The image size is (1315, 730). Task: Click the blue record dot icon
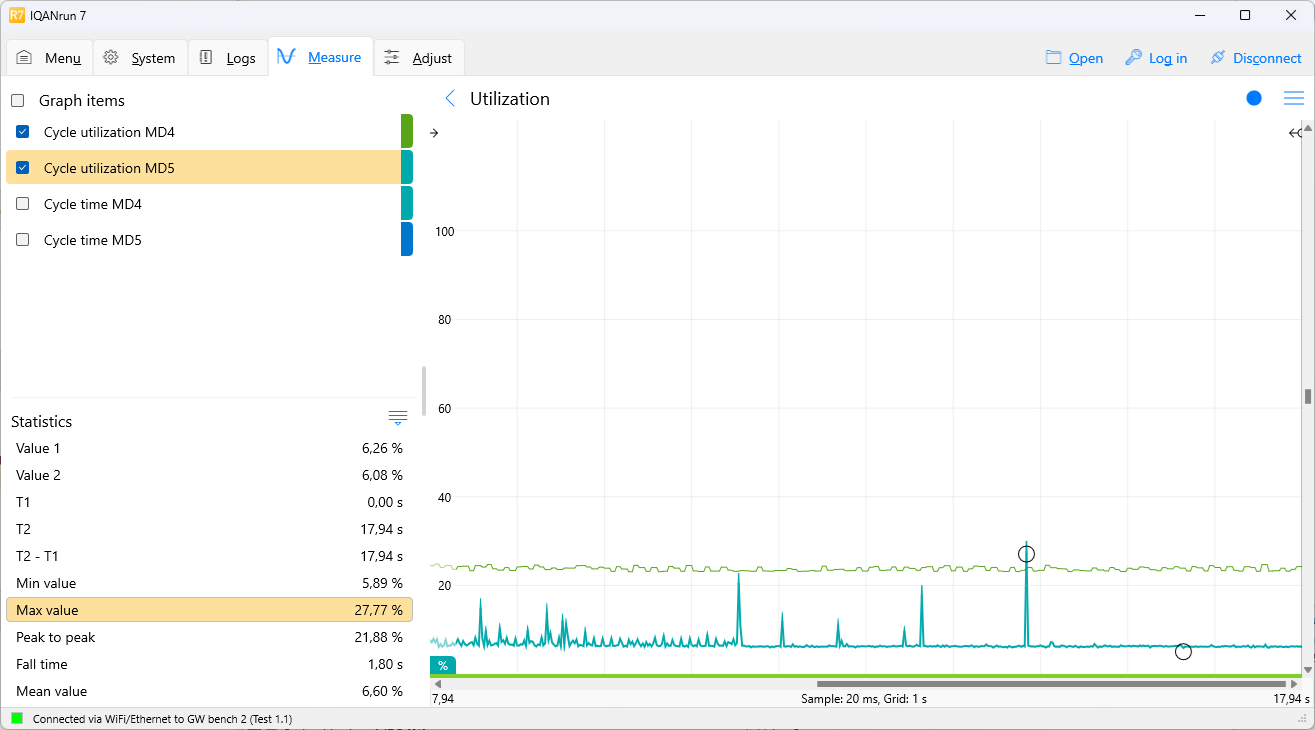(x=1254, y=98)
